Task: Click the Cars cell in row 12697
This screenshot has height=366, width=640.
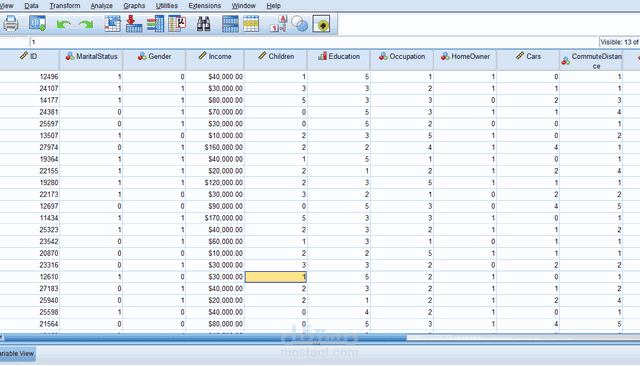Action: tap(528, 206)
